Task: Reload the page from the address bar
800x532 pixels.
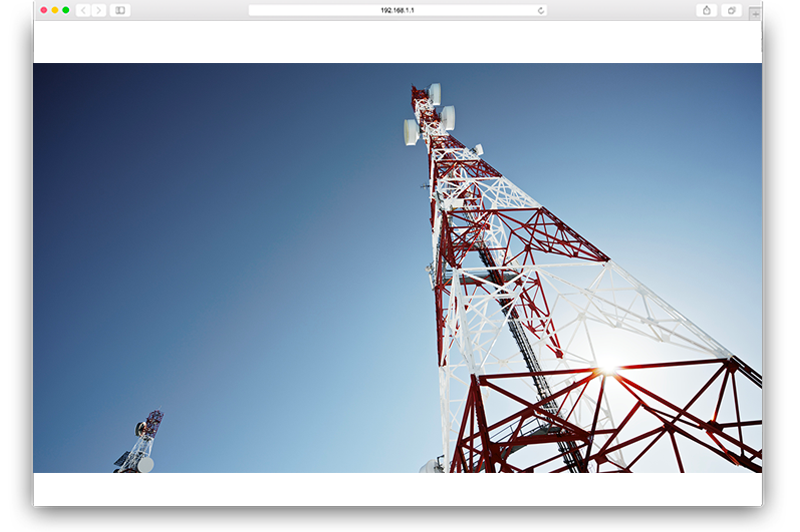Action: (541, 10)
